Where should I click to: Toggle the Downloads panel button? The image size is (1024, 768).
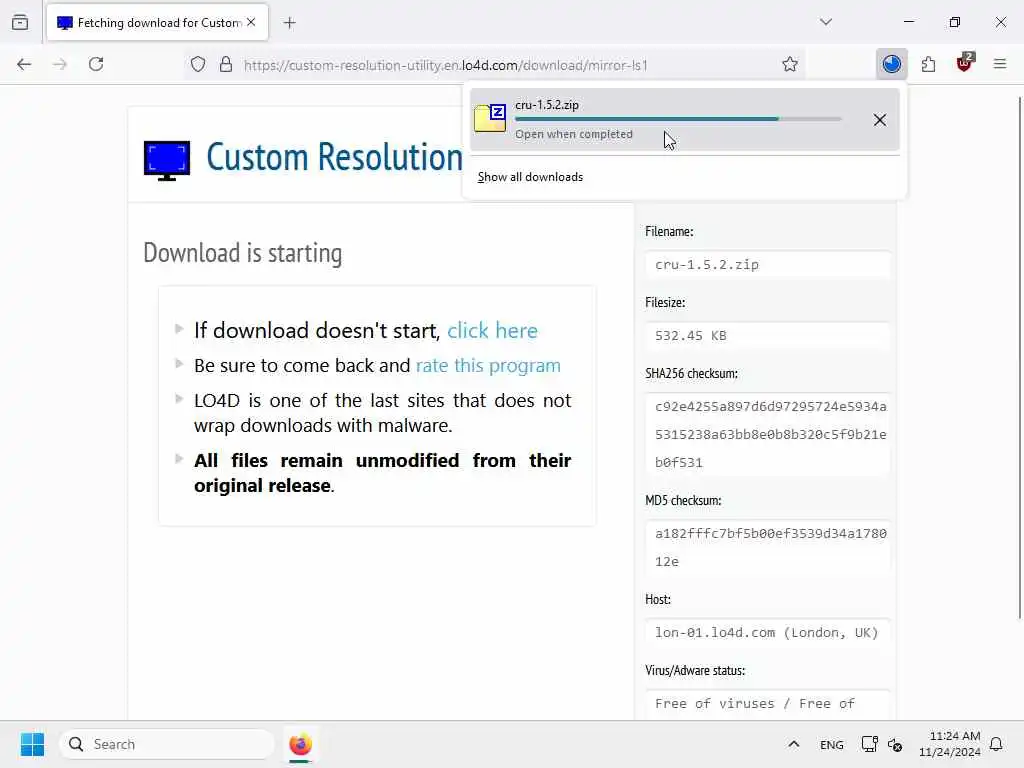[891, 64]
